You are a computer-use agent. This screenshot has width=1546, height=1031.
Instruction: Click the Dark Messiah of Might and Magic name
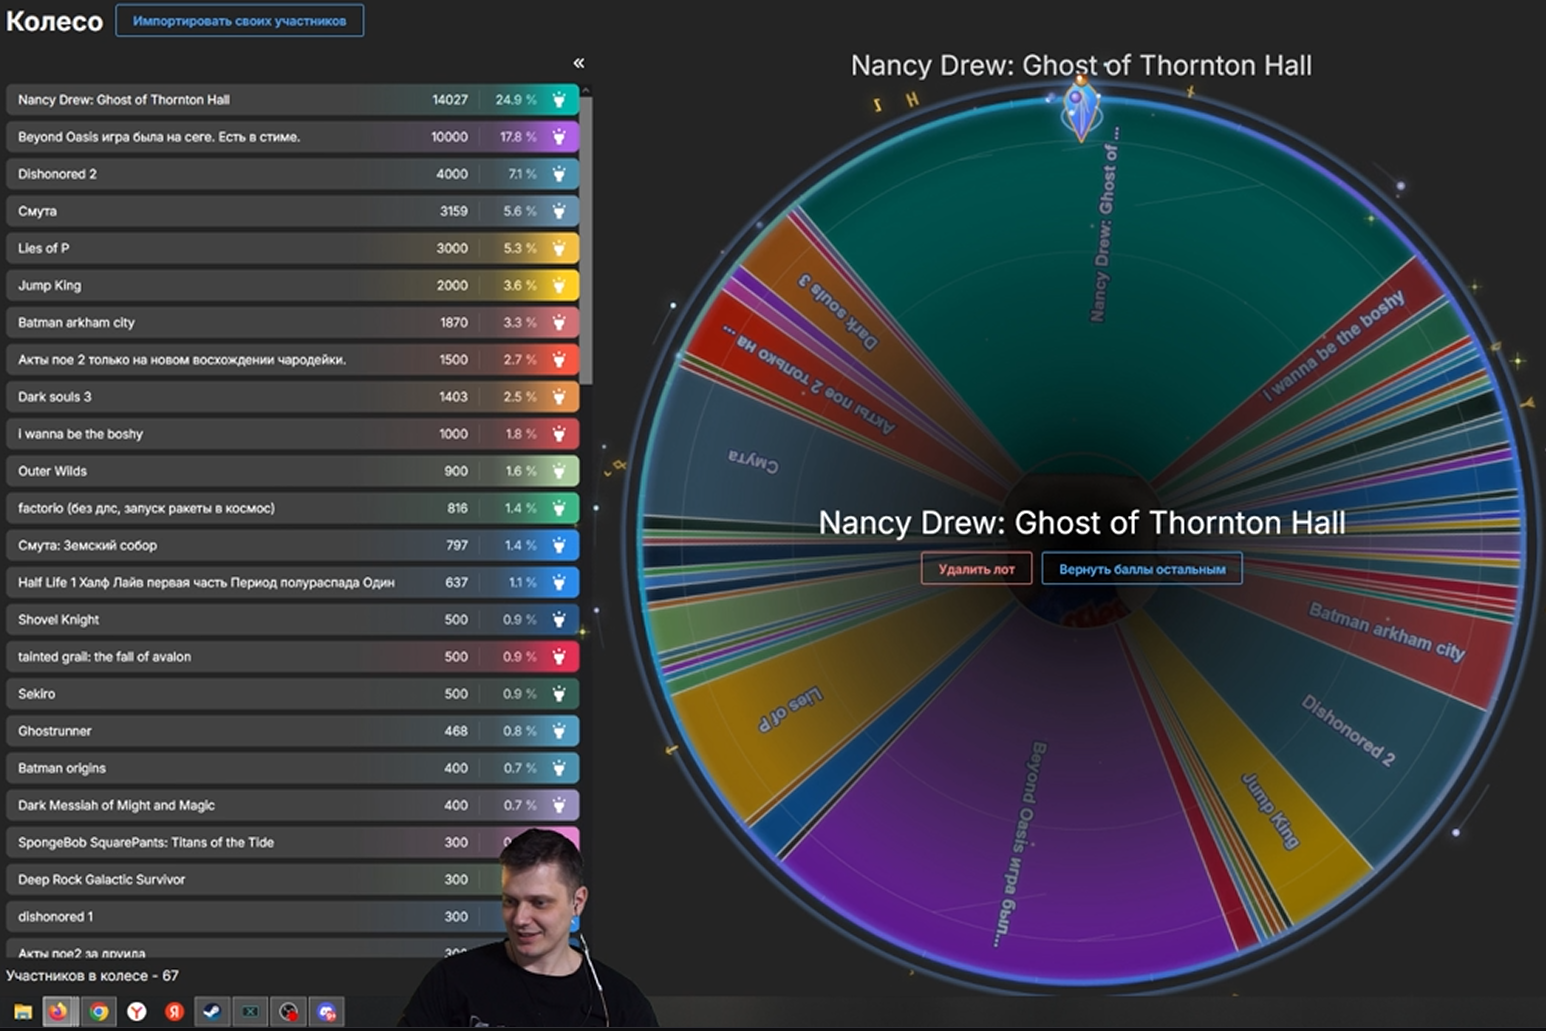pos(116,805)
